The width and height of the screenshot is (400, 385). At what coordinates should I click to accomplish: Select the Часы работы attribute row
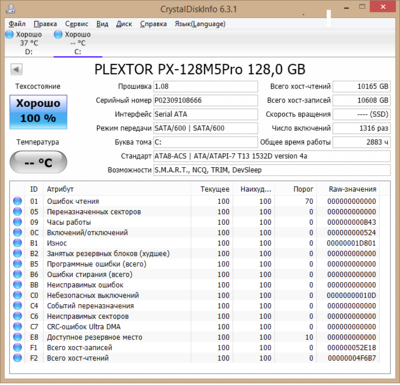[195, 222]
